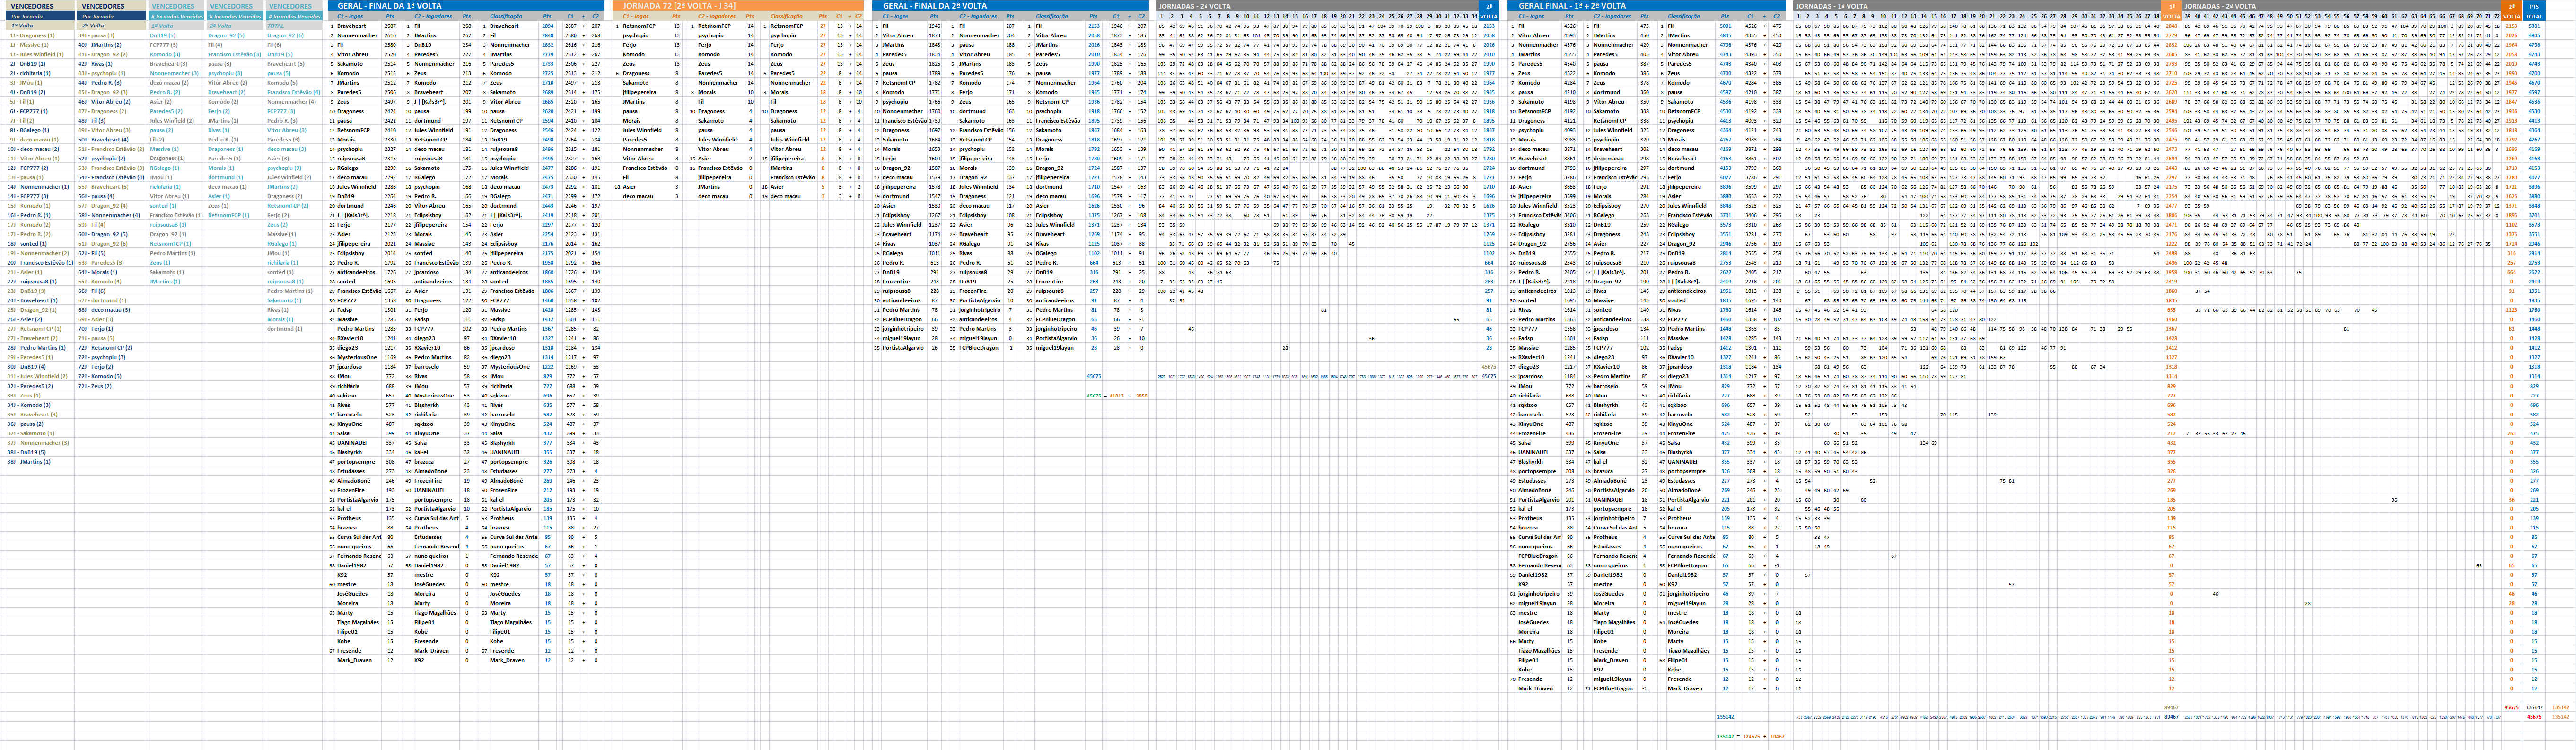Select the 'GERAL FINAL - 1ª + 2ª VOLTA' title cell

coord(1647,6)
